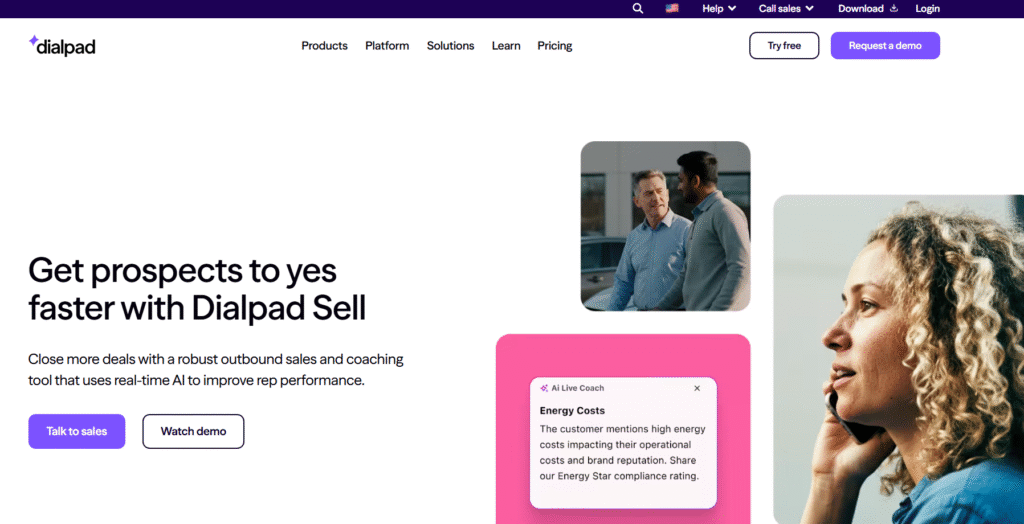Click the photo of woman on phone

pyautogui.click(x=898, y=358)
